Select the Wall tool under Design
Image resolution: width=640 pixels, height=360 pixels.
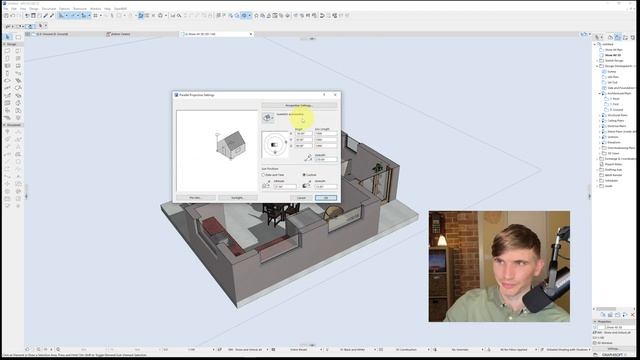(x=8, y=51)
